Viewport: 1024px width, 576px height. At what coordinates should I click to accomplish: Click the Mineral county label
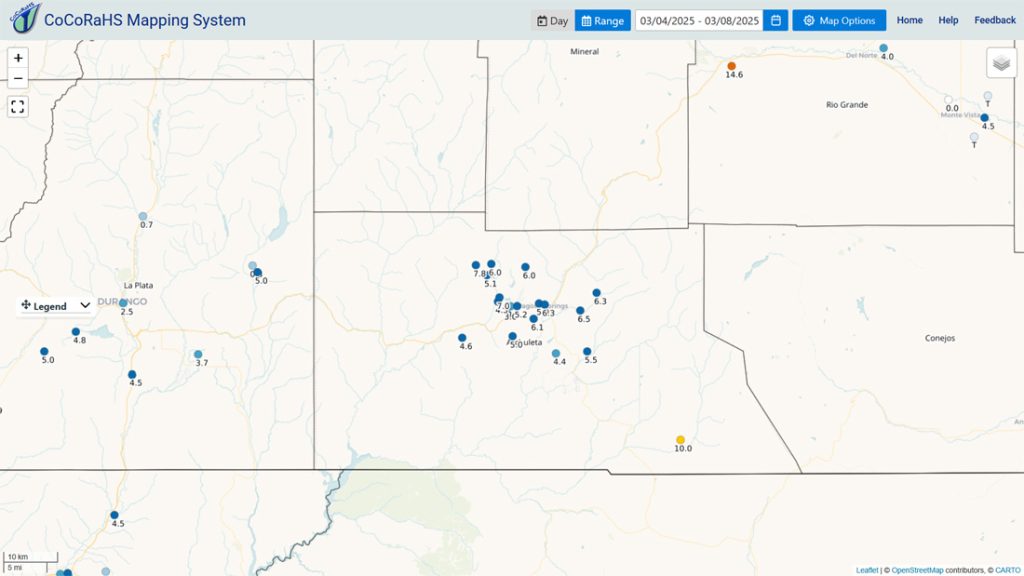pos(584,52)
